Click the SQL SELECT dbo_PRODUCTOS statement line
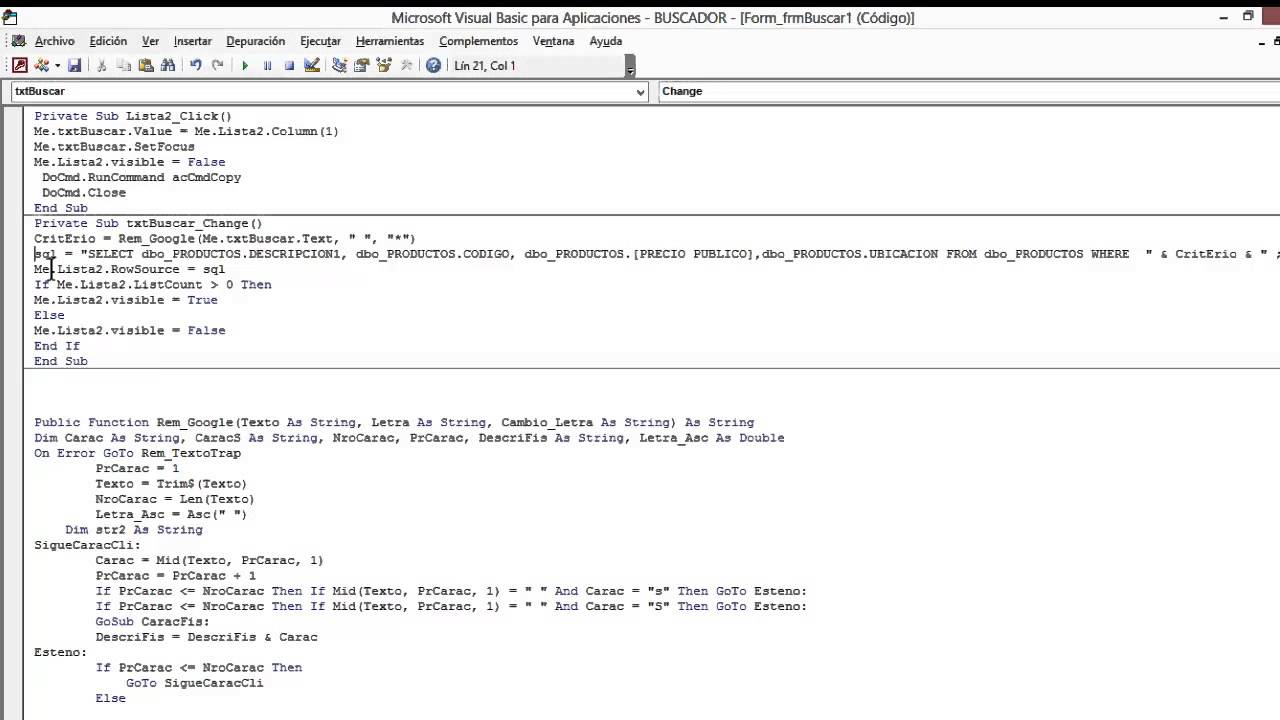 657,254
